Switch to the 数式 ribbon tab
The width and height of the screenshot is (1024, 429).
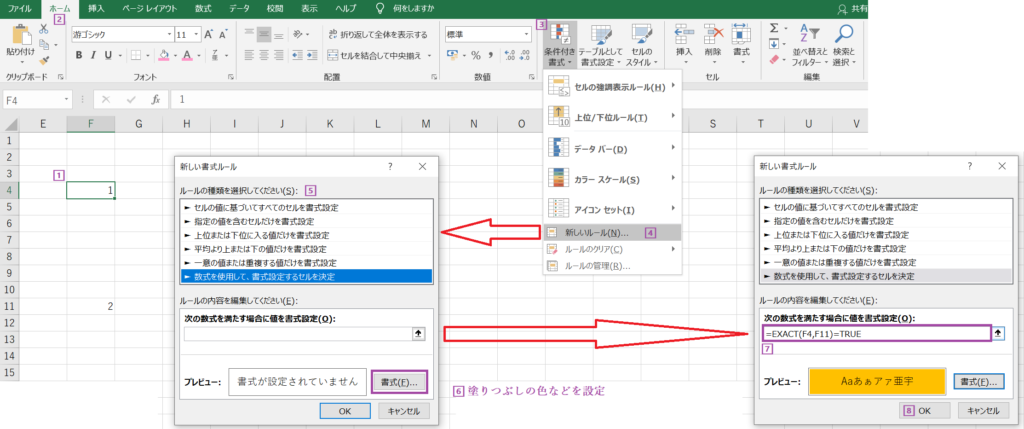click(x=203, y=8)
